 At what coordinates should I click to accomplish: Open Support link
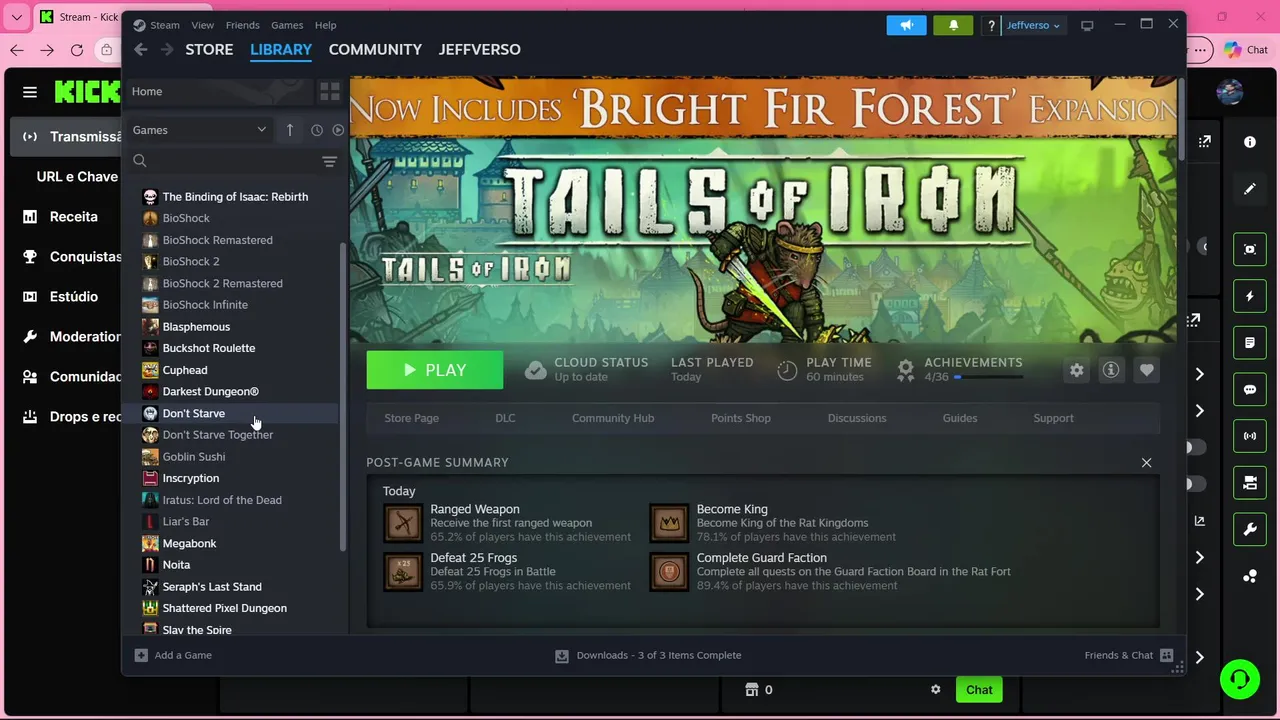[1053, 418]
